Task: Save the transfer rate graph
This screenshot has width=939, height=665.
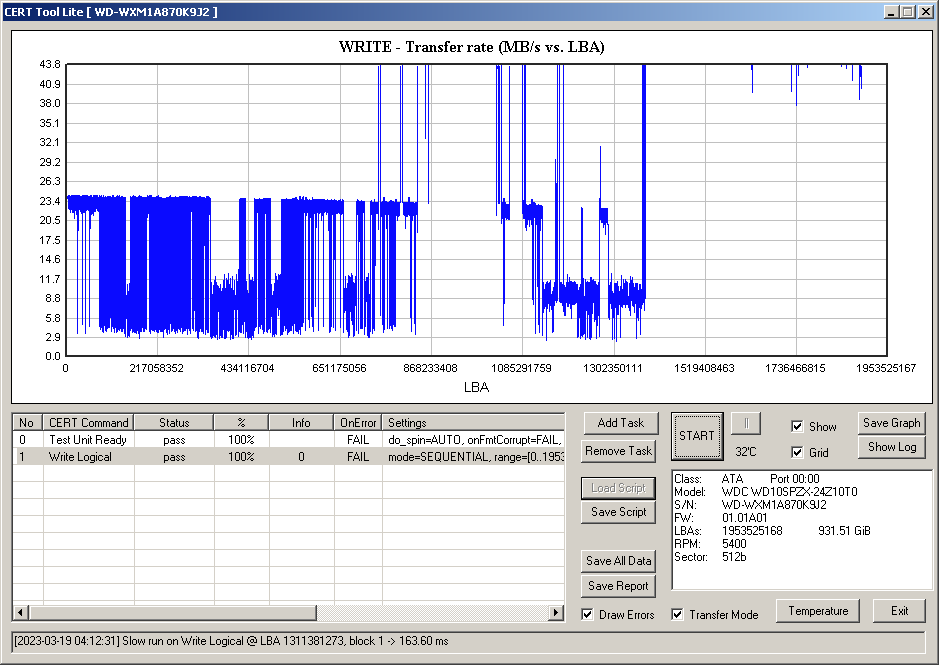Action: 891,423
